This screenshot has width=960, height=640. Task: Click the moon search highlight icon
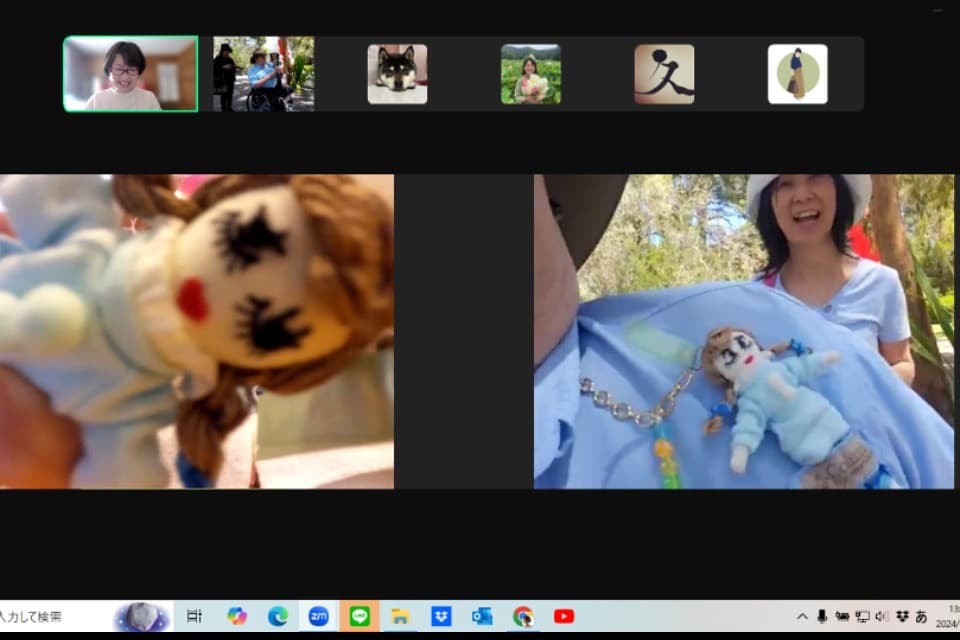coord(141,616)
